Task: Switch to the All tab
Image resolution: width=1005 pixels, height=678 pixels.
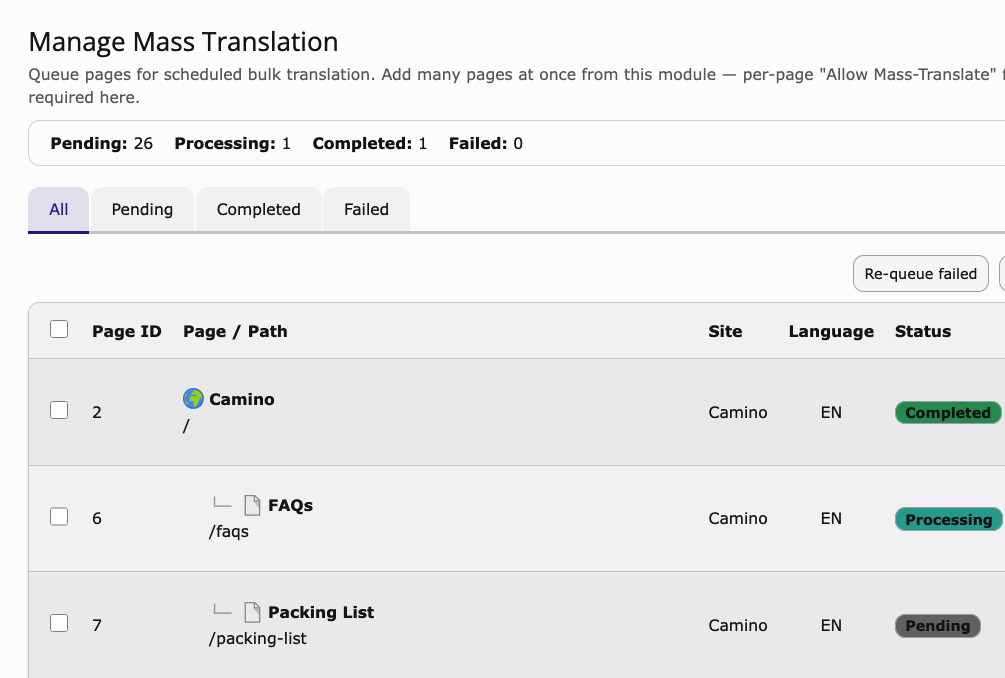Action: 58,210
